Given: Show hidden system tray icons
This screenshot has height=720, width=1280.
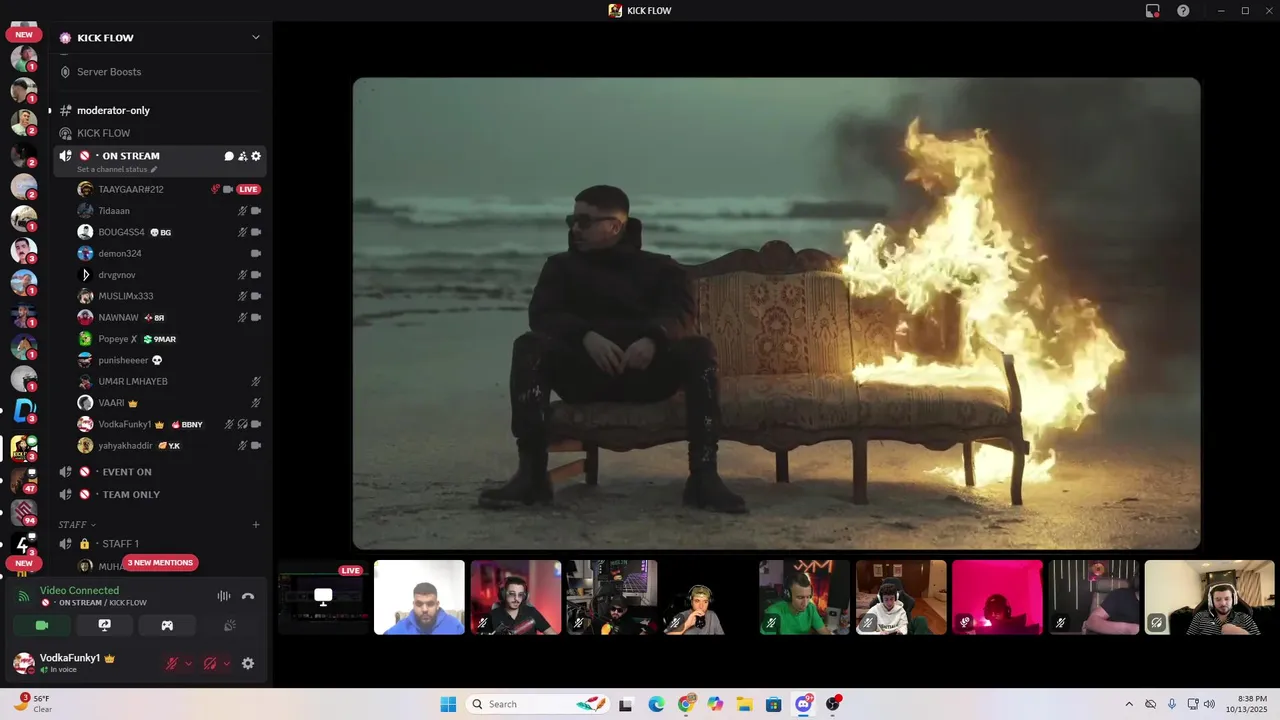Looking at the screenshot, I should pyautogui.click(x=1129, y=704).
